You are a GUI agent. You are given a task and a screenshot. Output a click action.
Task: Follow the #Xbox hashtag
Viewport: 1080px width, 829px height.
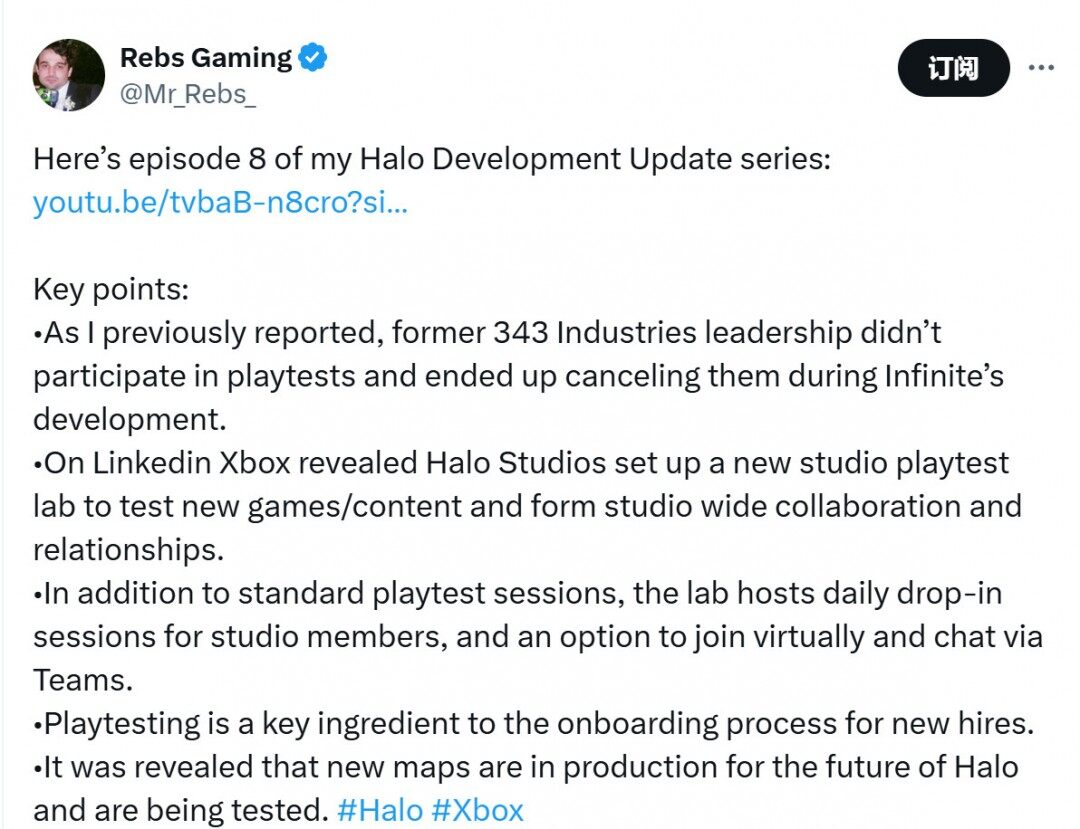477,810
